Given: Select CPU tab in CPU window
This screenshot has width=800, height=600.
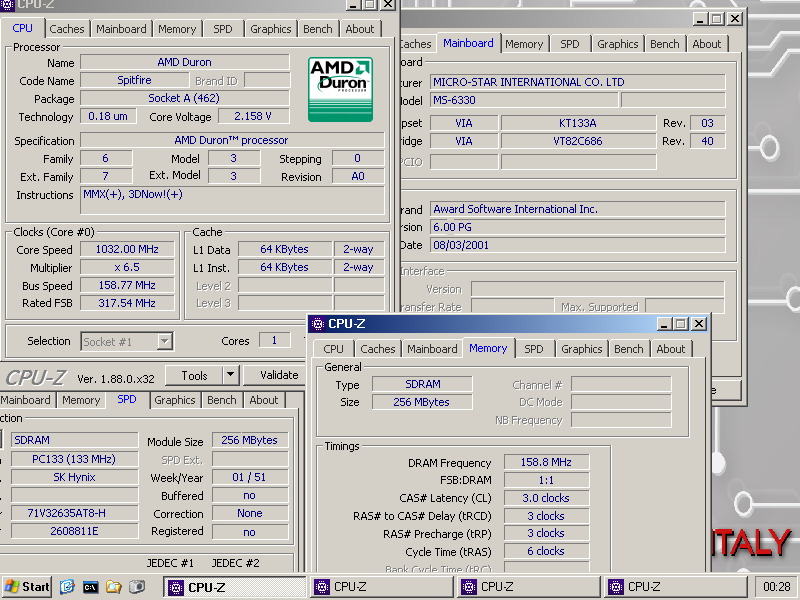Looking at the screenshot, I should pyautogui.click(x=22, y=28).
